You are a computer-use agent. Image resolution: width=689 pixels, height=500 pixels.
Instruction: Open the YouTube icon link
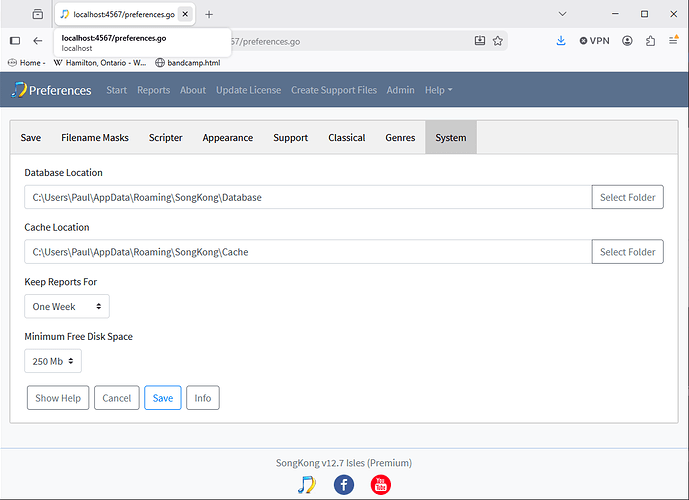point(381,485)
